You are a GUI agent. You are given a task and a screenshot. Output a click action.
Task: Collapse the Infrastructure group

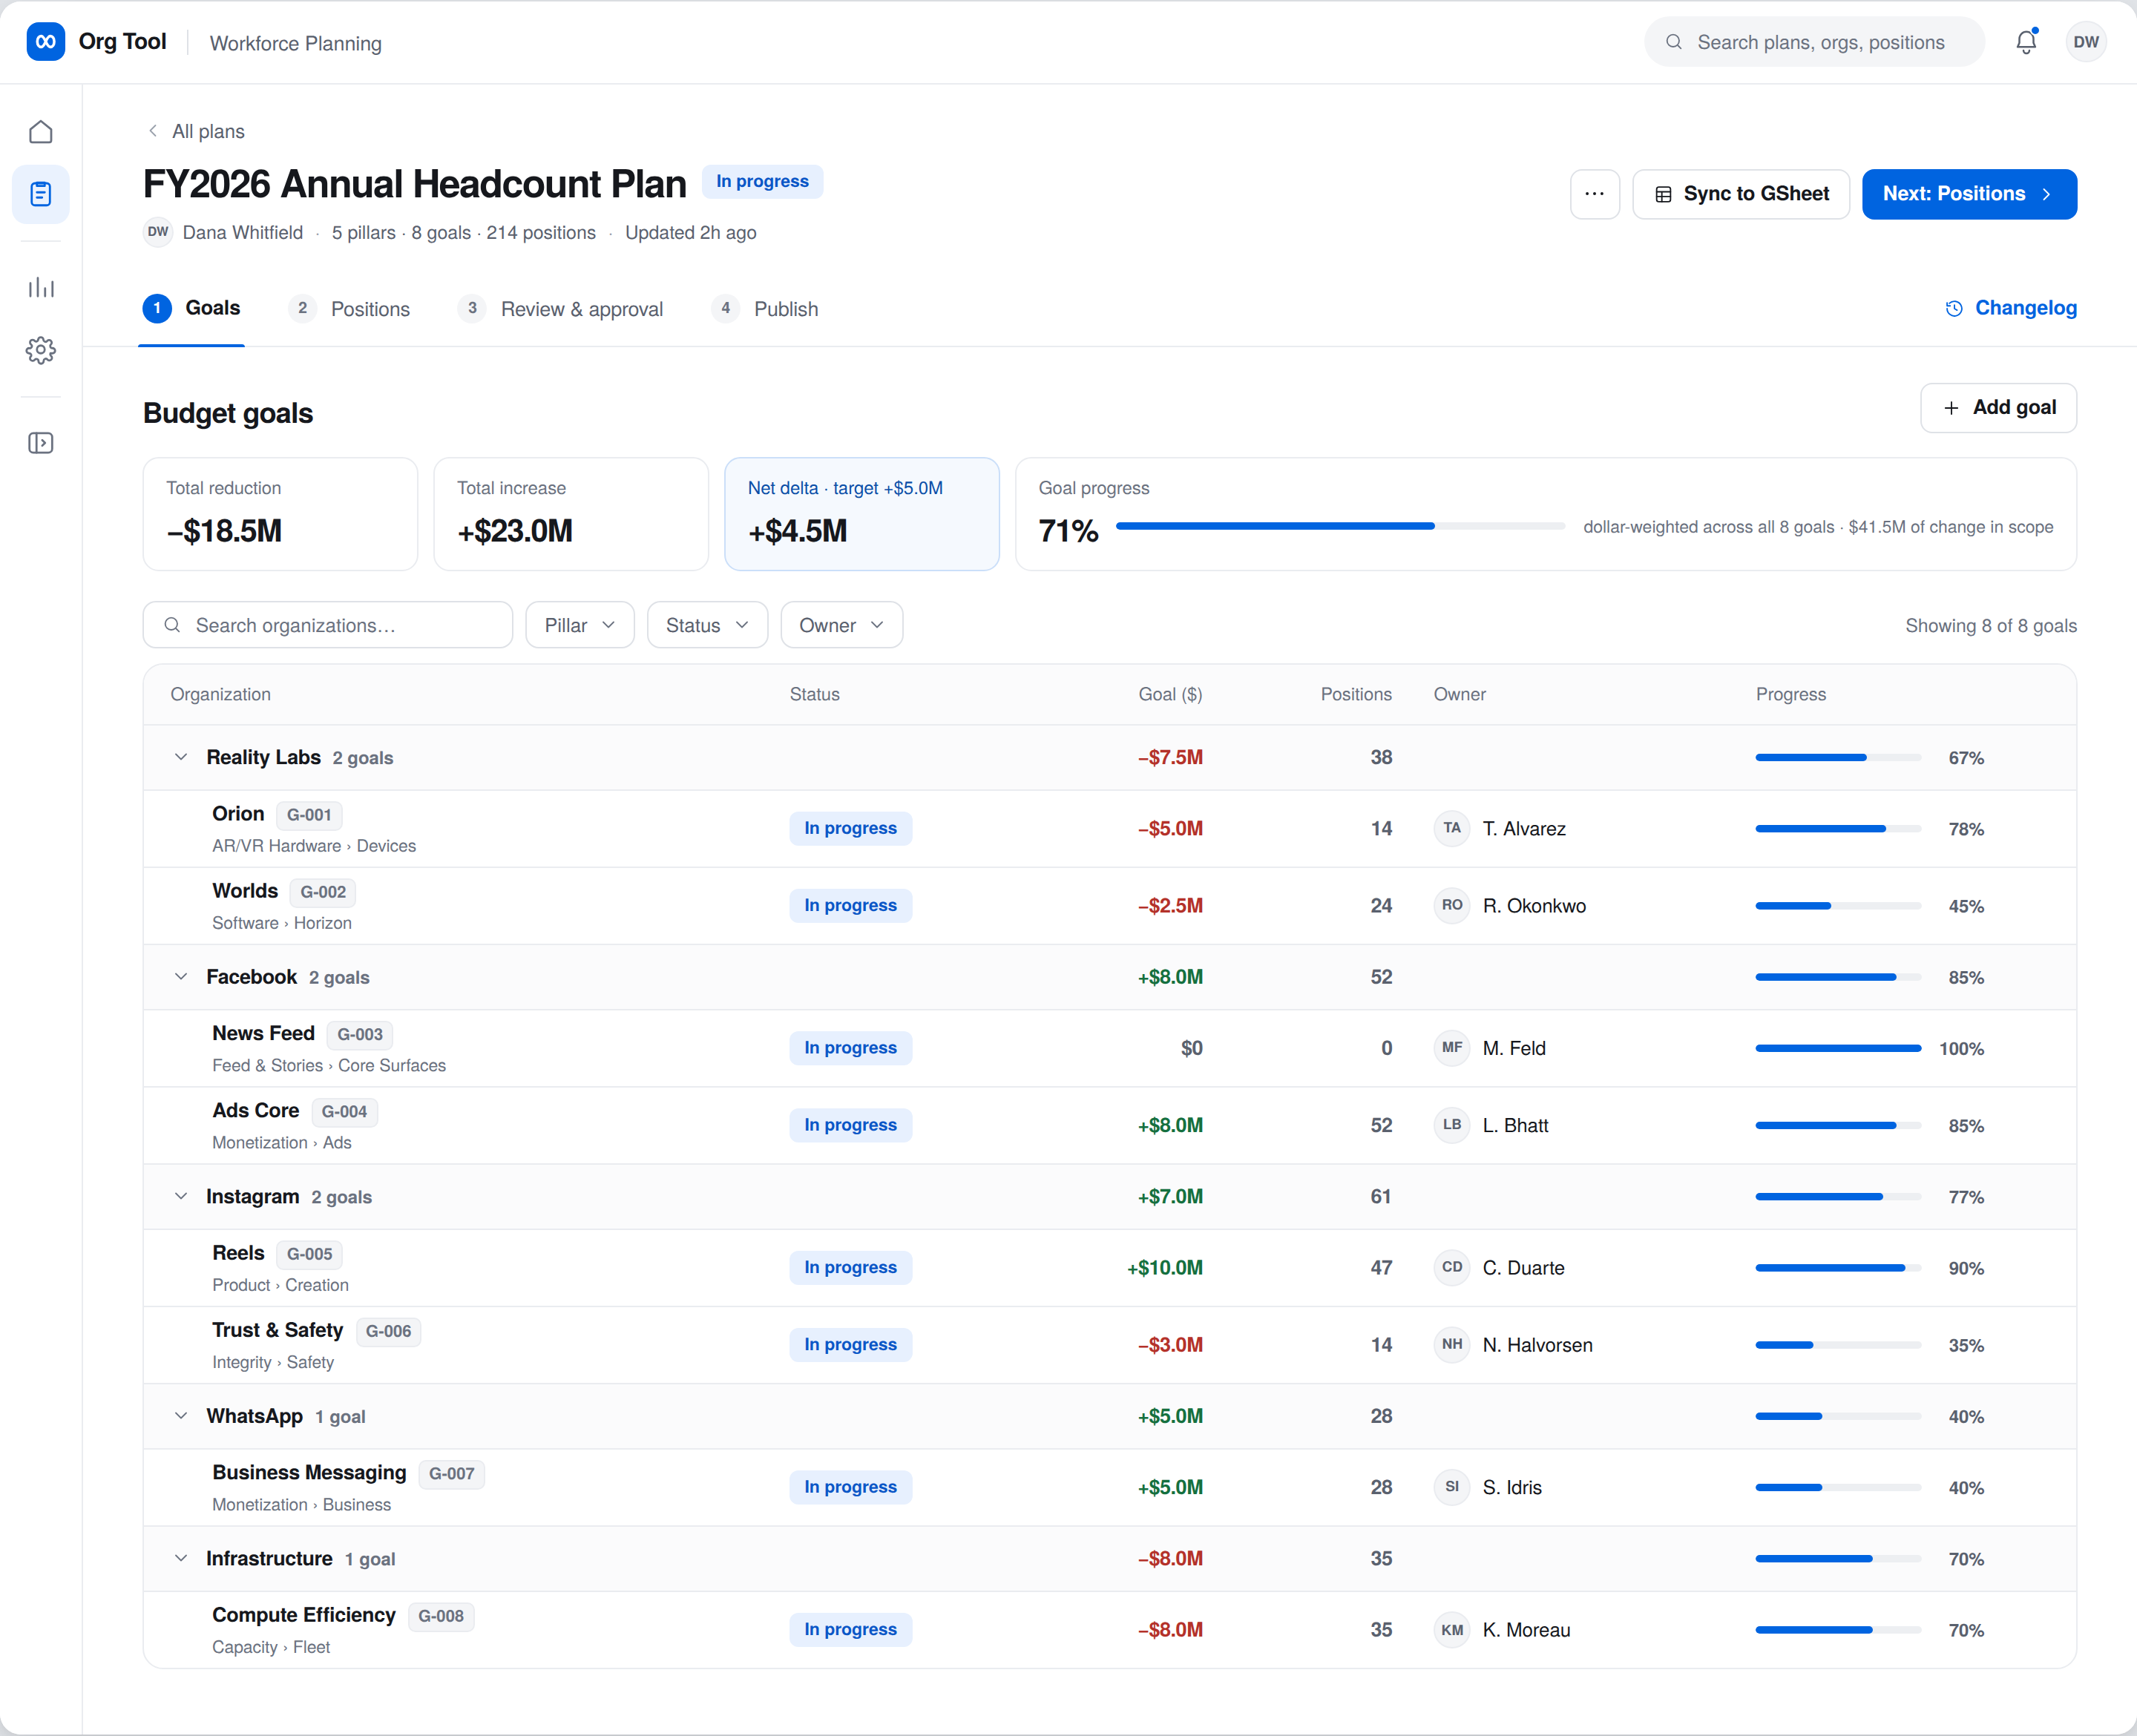(x=181, y=1558)
